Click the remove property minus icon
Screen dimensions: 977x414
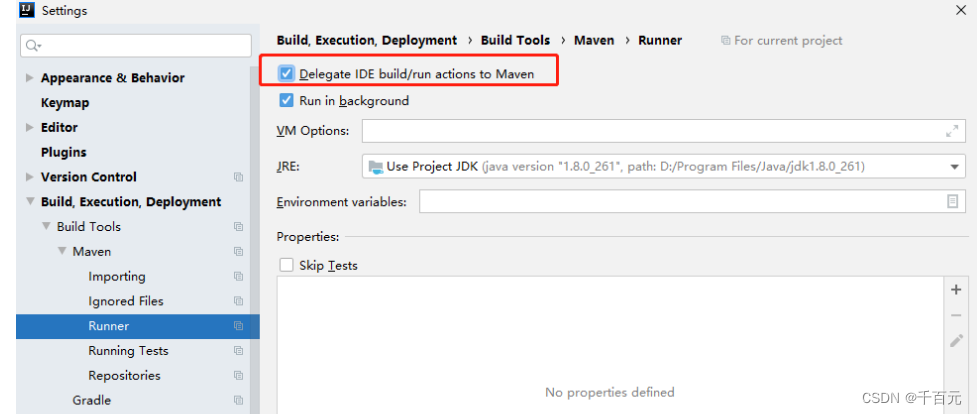pyautogui.click(x=956, y=315)
